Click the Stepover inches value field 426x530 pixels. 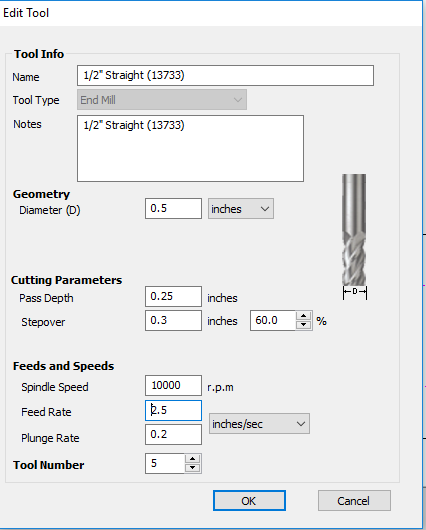[x=173, y=320]
